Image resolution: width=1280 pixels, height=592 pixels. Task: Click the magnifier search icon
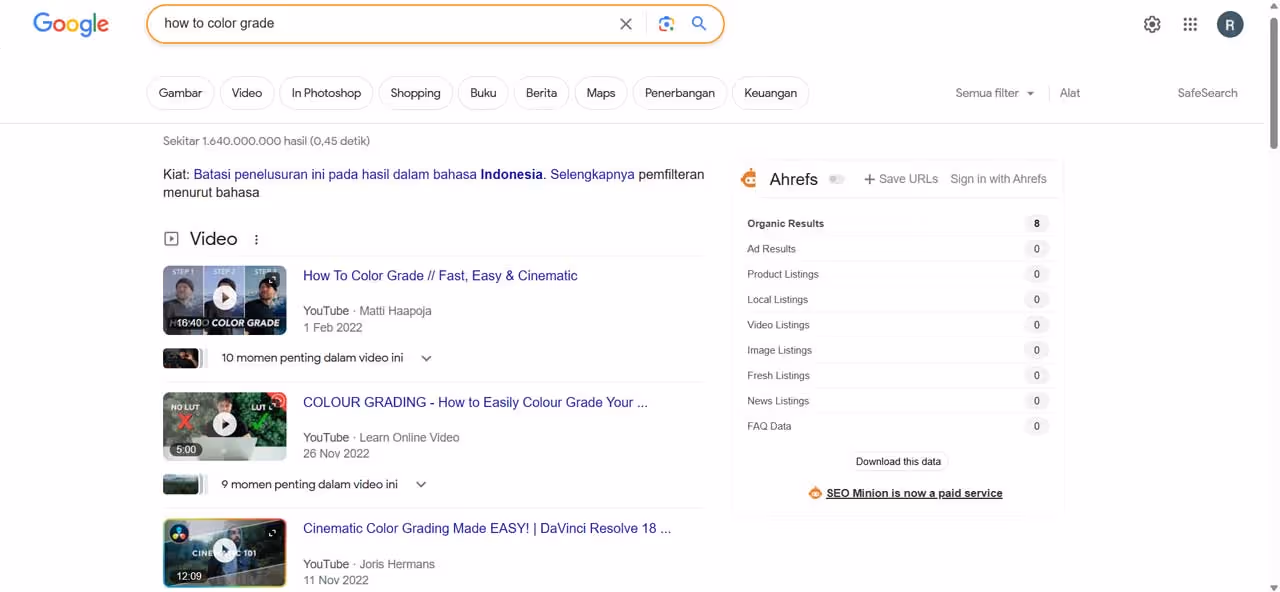699,24
